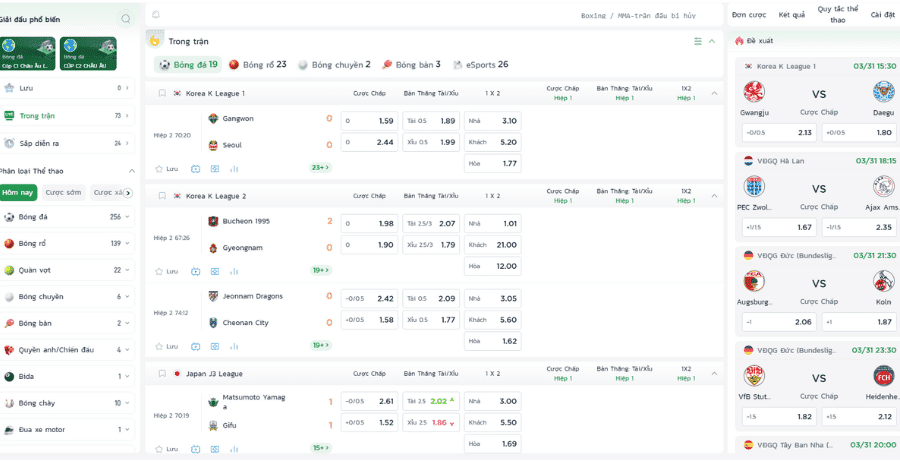Viewport: 900px width, 462px height.
Task: Select Khách odds 5.50 for Gifu
Action: click(x=492, y=422)
